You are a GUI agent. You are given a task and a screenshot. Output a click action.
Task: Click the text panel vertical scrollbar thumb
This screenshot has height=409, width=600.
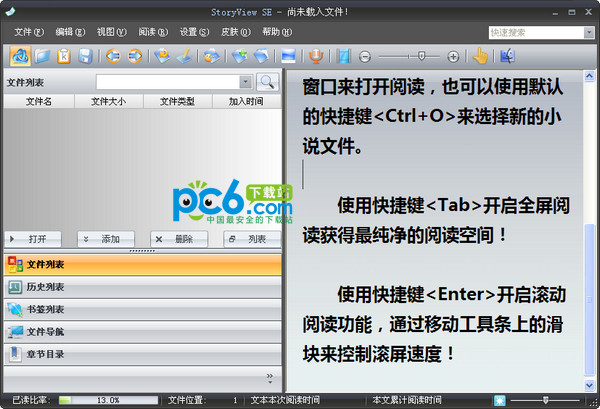[590, 300]
